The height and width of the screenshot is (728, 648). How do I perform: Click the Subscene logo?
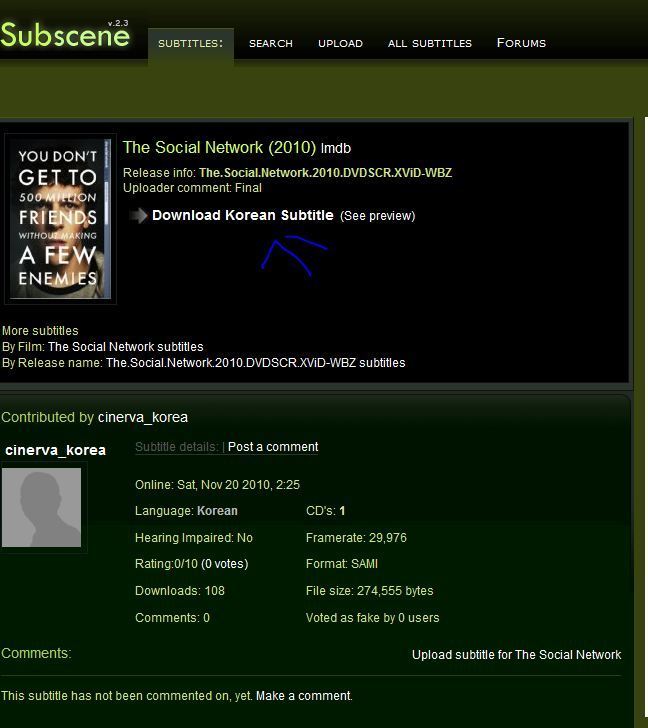click(x=65, y=35)
